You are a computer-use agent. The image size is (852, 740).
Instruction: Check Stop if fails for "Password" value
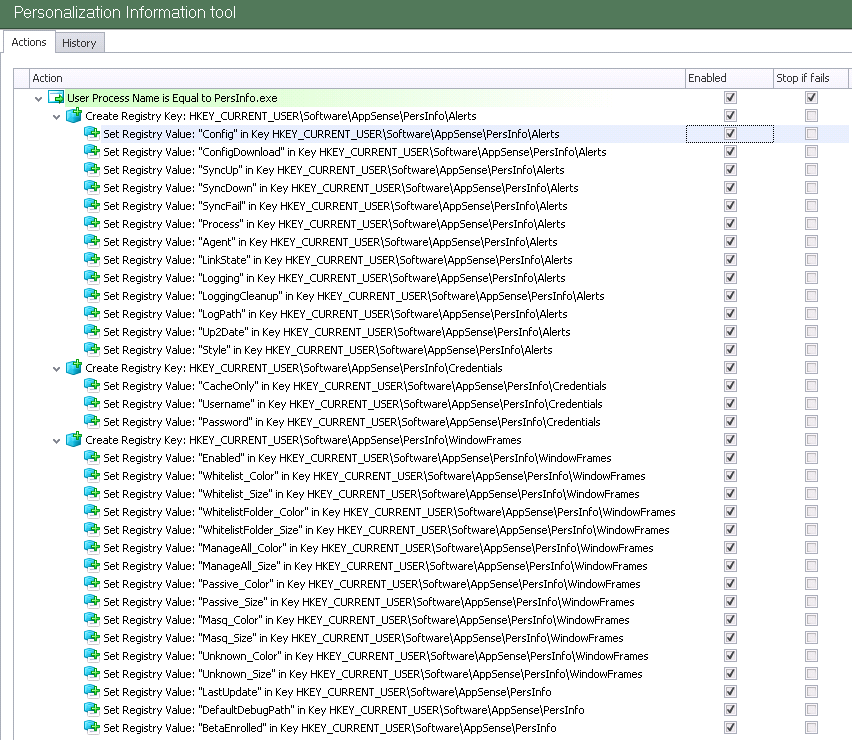811,422
